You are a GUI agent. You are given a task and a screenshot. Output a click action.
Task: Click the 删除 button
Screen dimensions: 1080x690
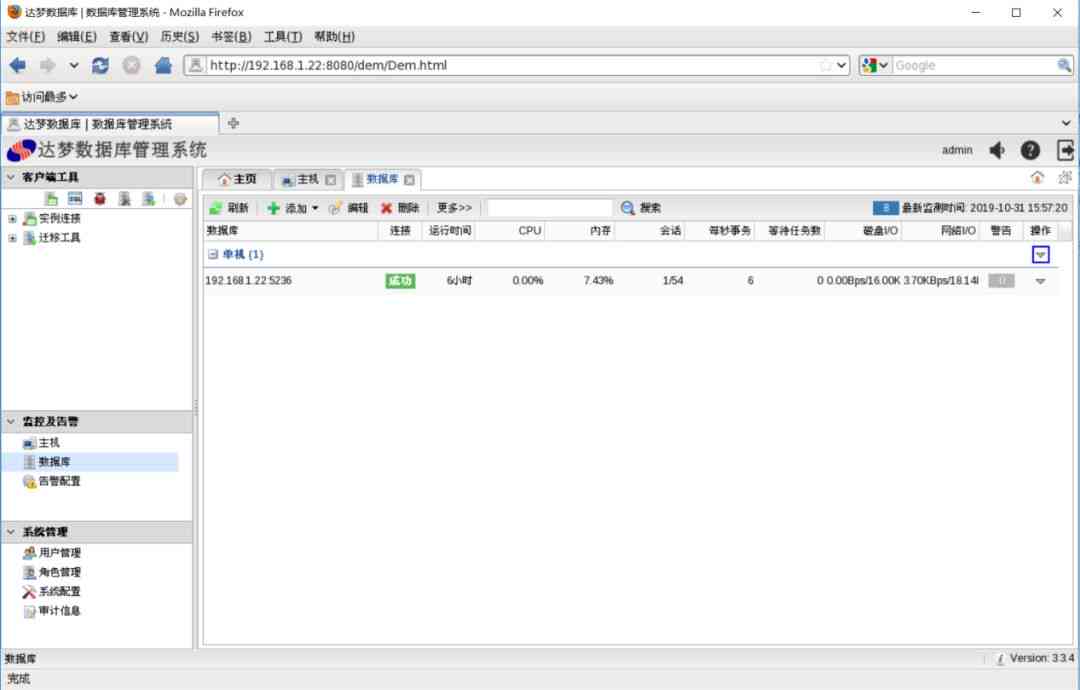pyautogui.click(x=400, y=208)
